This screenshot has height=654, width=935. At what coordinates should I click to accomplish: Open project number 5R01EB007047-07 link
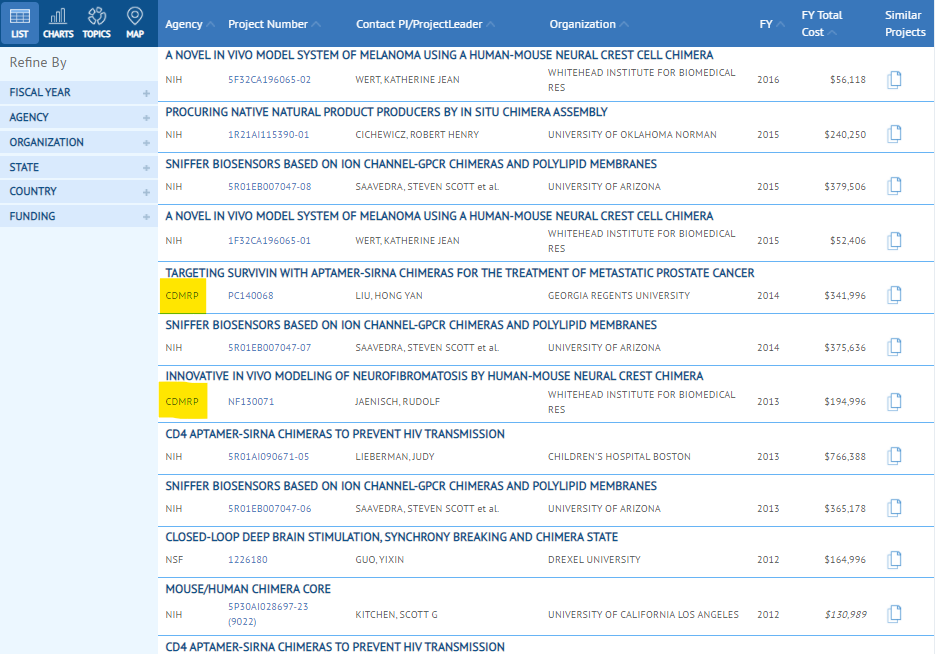click(270, 348)
